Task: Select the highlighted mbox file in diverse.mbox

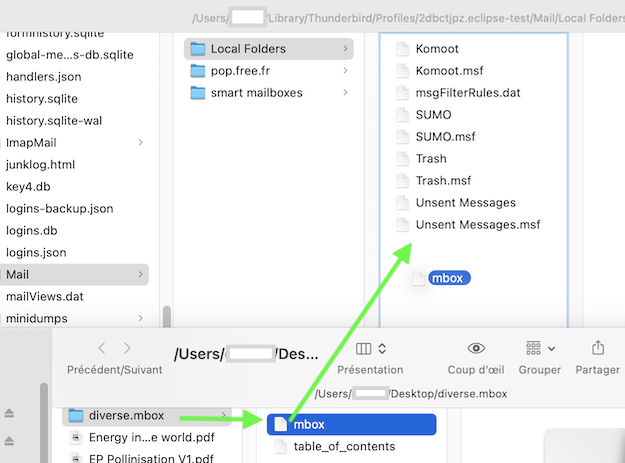Action: 352,424
